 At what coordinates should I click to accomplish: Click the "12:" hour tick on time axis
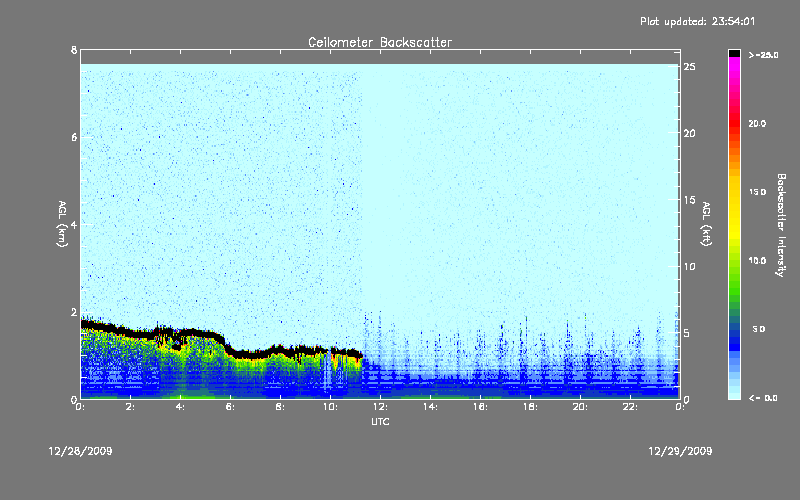coord(381,407)
